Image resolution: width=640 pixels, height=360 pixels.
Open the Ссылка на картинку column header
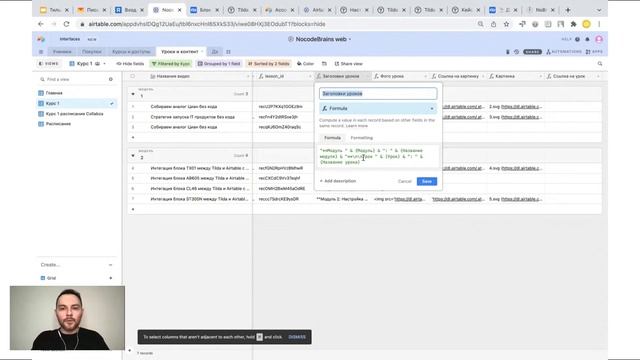click(458, 76)
